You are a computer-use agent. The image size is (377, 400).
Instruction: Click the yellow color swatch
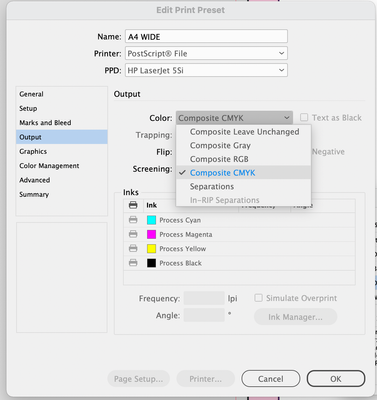[x=151, y=249]
